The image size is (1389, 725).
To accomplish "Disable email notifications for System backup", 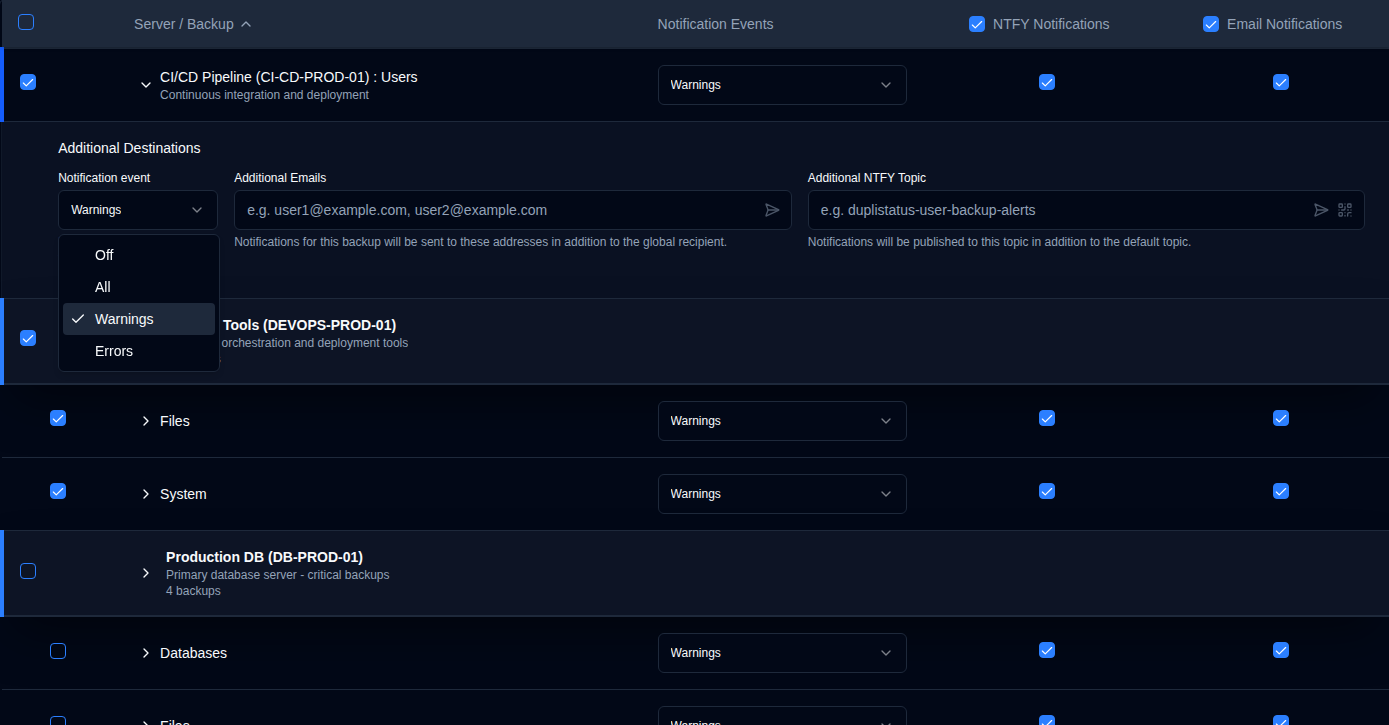I will tap(1281, 491).
